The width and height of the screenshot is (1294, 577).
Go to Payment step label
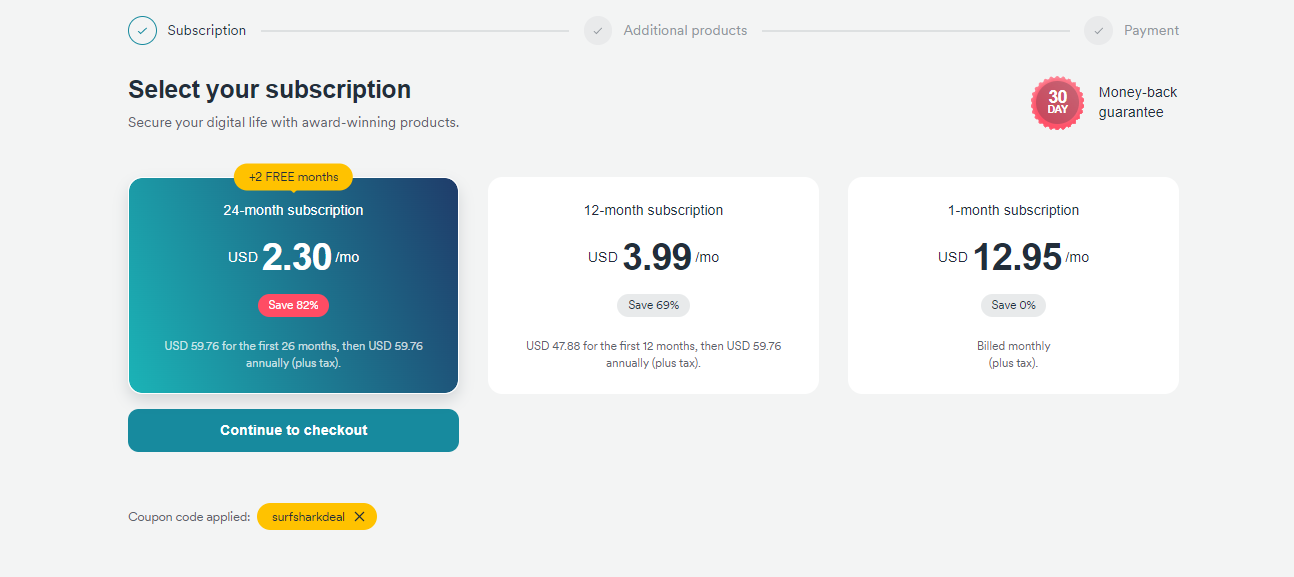[1151, 30]
